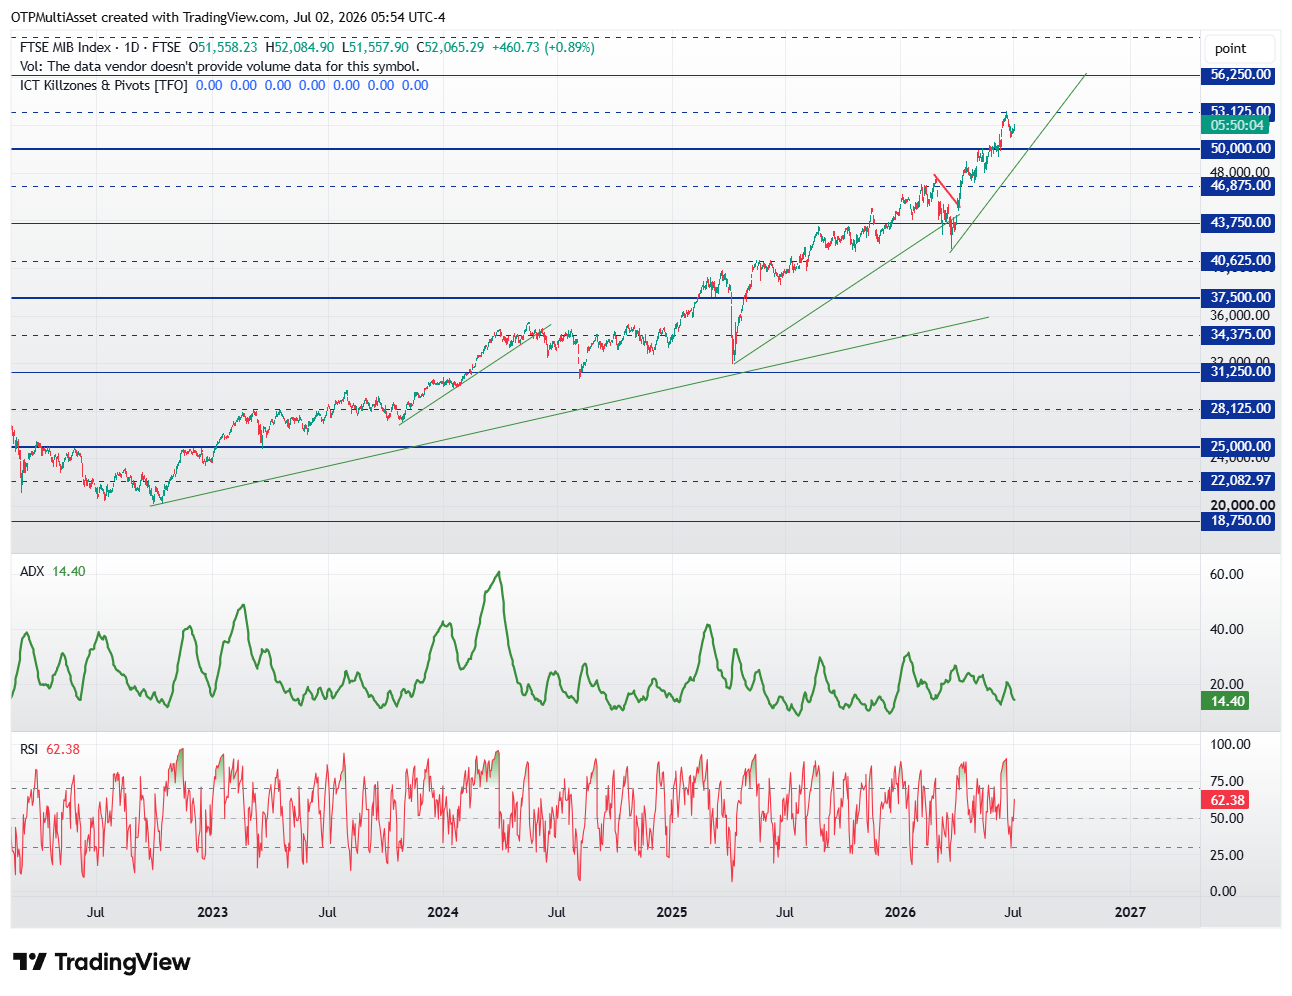The image size is (1292, 996).
Task: Click the 36,000.00 axis tick label
Action: [1240, 316]
